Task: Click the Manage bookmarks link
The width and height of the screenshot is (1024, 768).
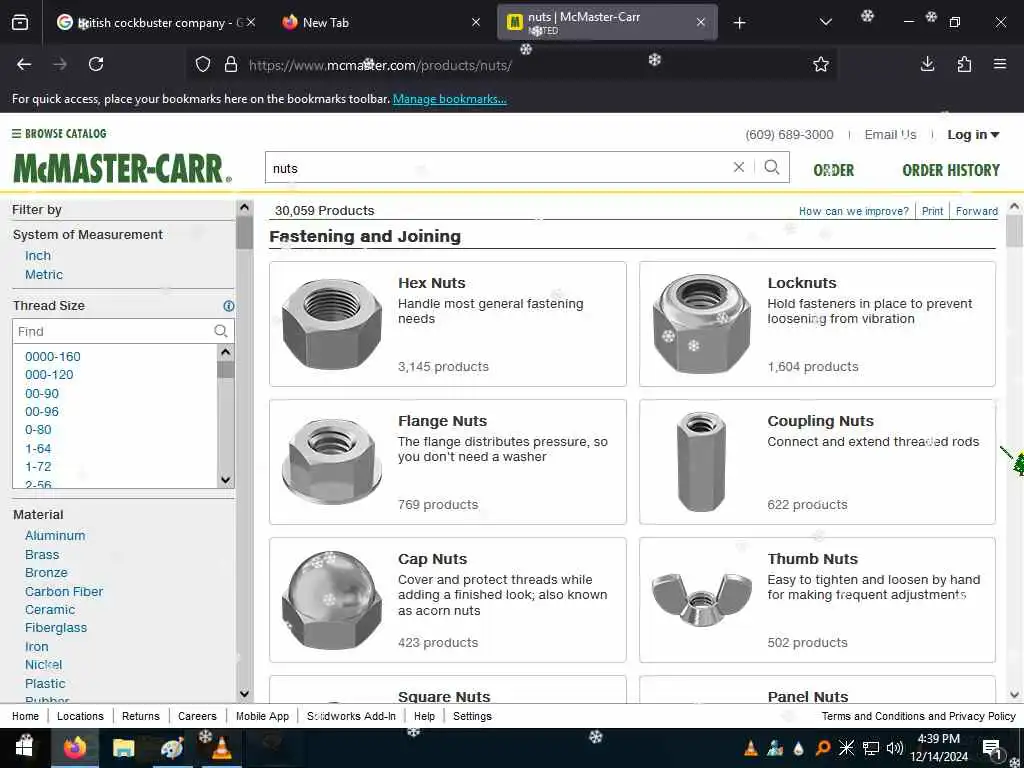Action: [449, 99]
